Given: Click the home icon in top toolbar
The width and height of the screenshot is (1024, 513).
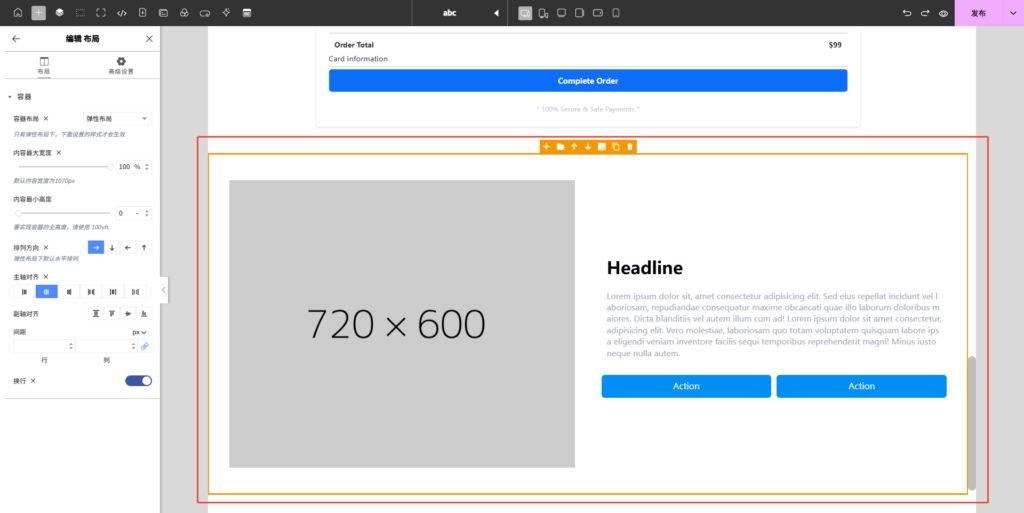Looking at the screenshot, I should click(17, 13).
